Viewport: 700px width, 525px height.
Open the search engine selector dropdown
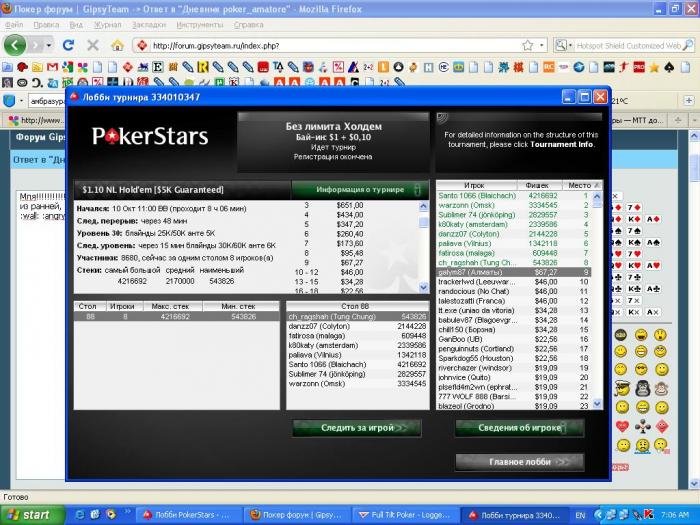click(x=570, y=46)
